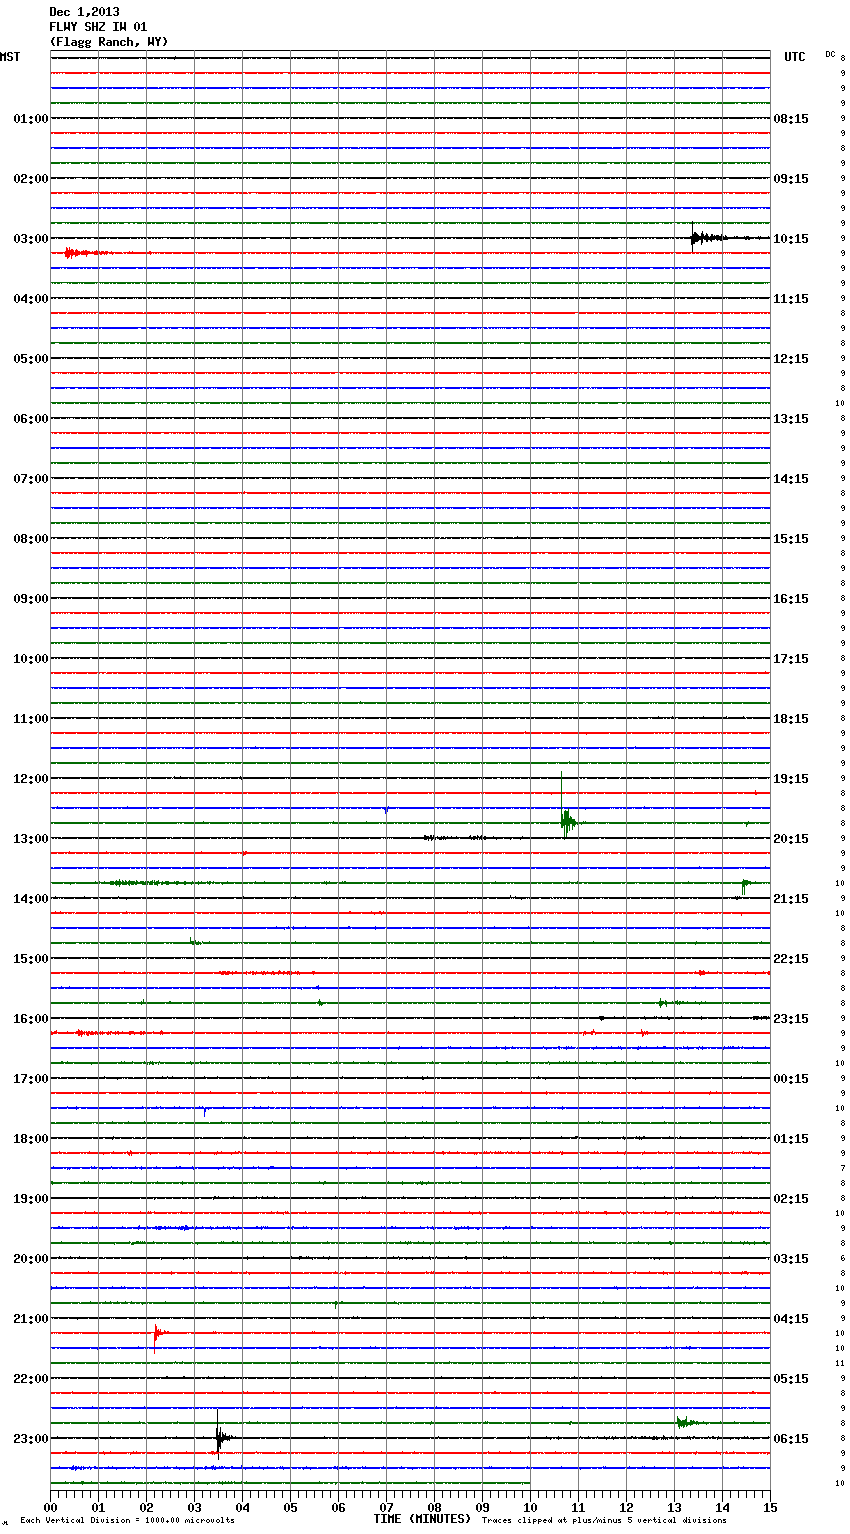The height and width of the screenshot is (1534, 850).
Task: Click minute 03 on the time axis
Action: [x=194, y=1507]
